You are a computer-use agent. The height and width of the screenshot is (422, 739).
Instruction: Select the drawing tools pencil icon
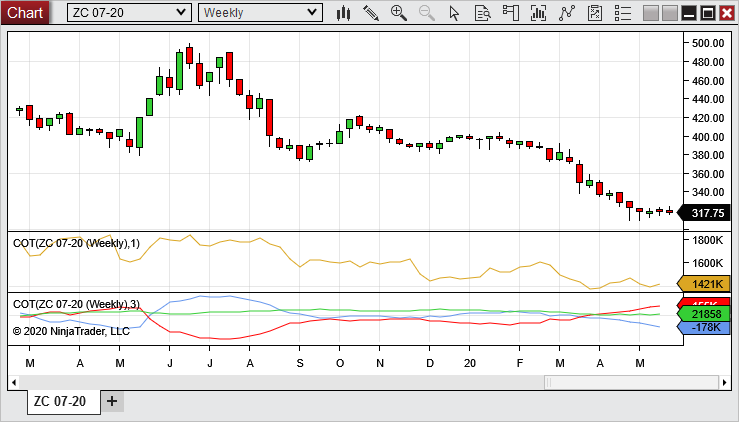371,13
